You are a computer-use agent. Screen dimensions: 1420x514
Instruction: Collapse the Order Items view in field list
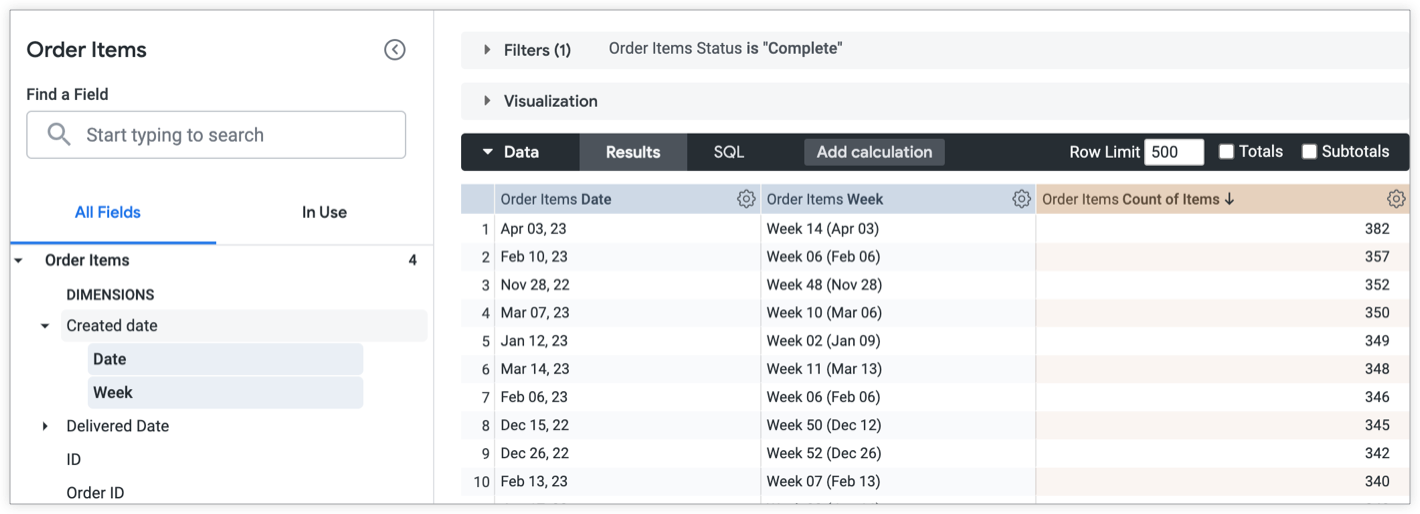tap(18, 261)
